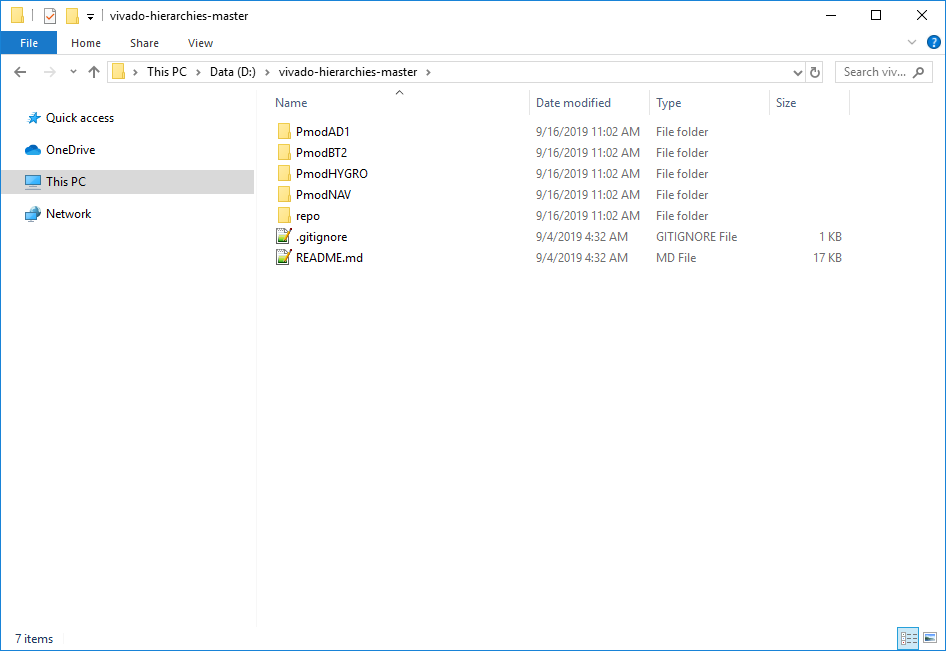Open the Help question mark icon
This screenshot has height=651, width=946.
click(x=933, y=42)
